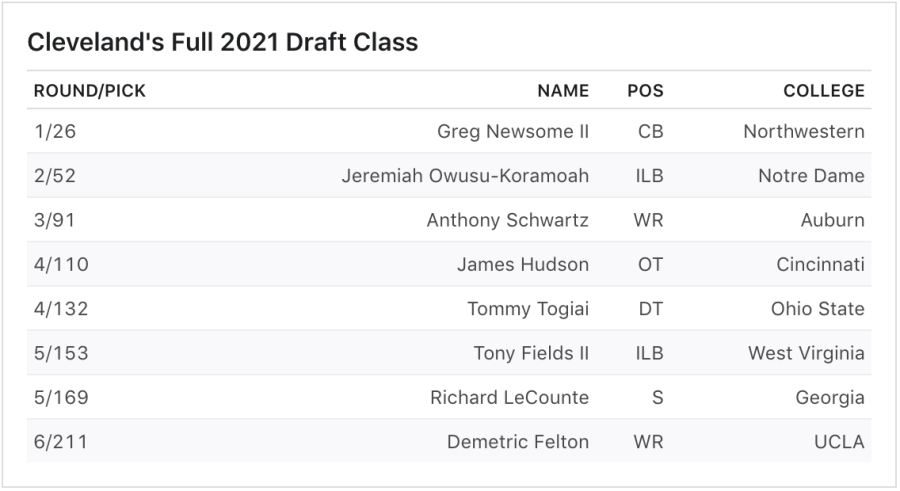Click Demetric Felton's name
The width and height of the screenshot is (900, 491).
[x=517, y=442]
